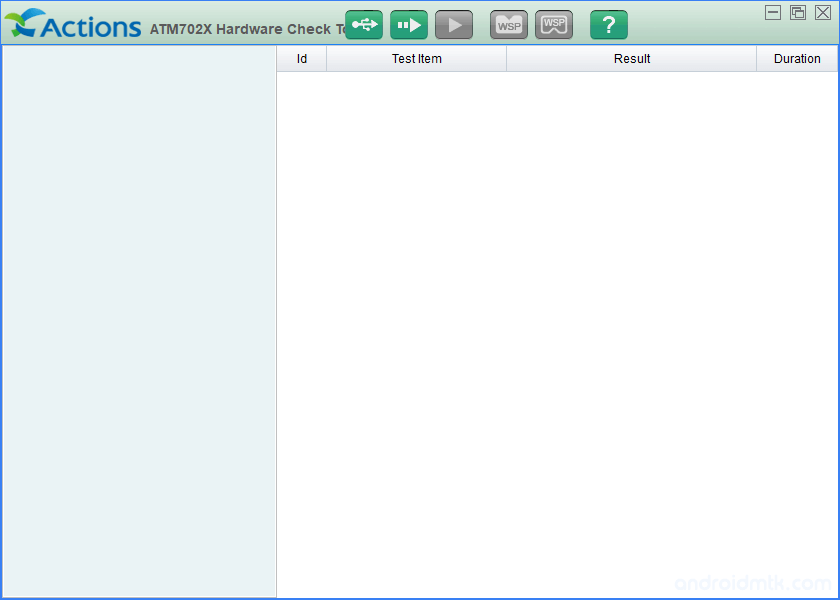Viewport: 840px width, 600px height.
Task: Select the solid-filled WSP icon
Action: [509, 24]
